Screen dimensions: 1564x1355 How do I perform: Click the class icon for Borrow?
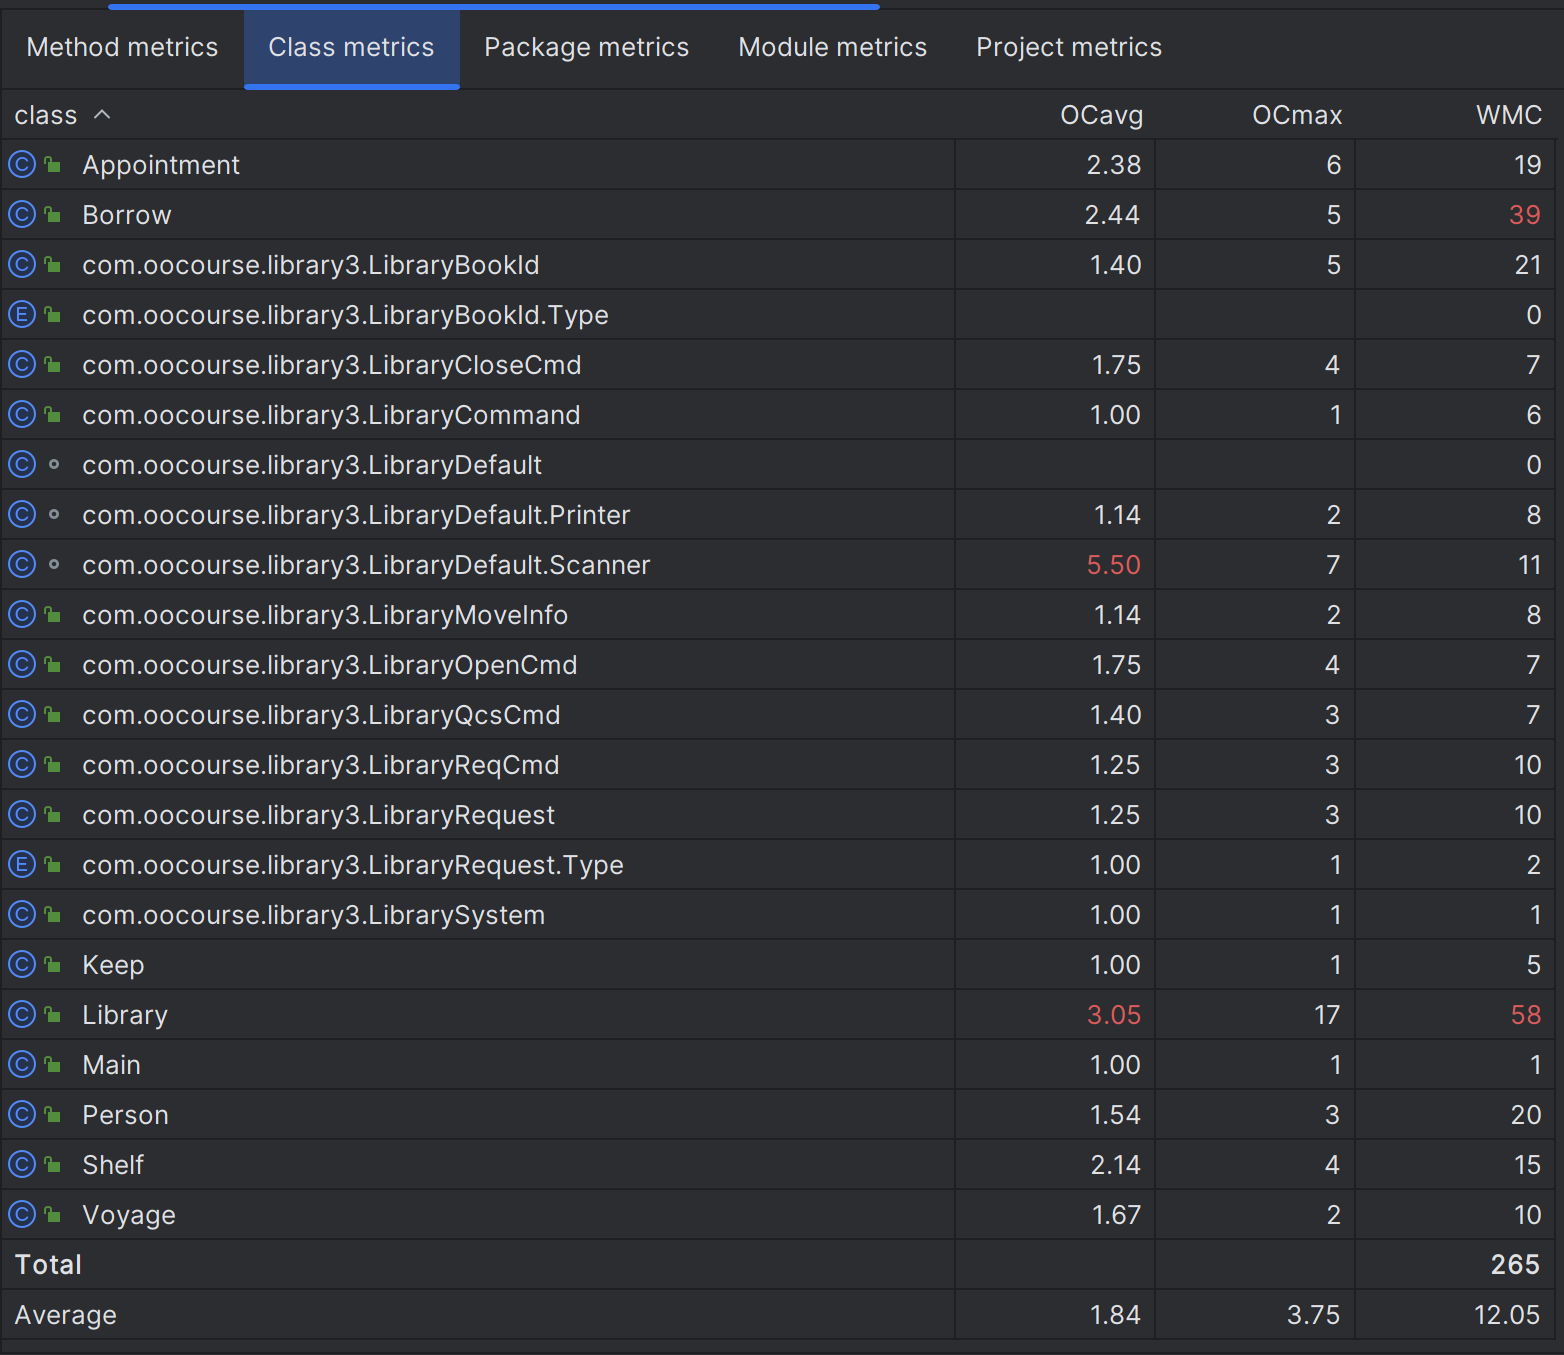coord(22,214)
